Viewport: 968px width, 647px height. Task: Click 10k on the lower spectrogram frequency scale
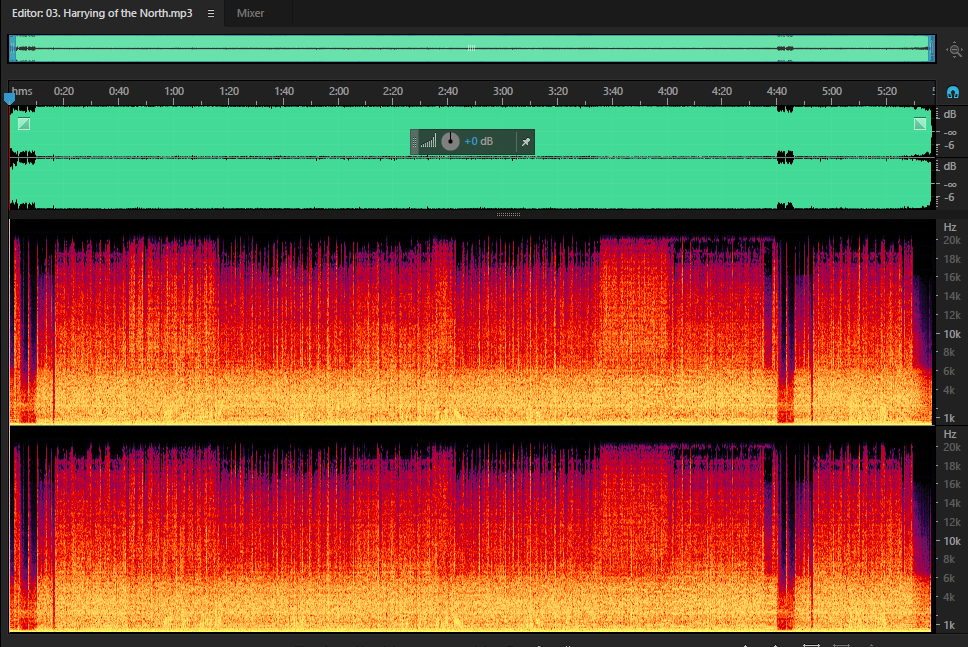click(x=951, y=541)
